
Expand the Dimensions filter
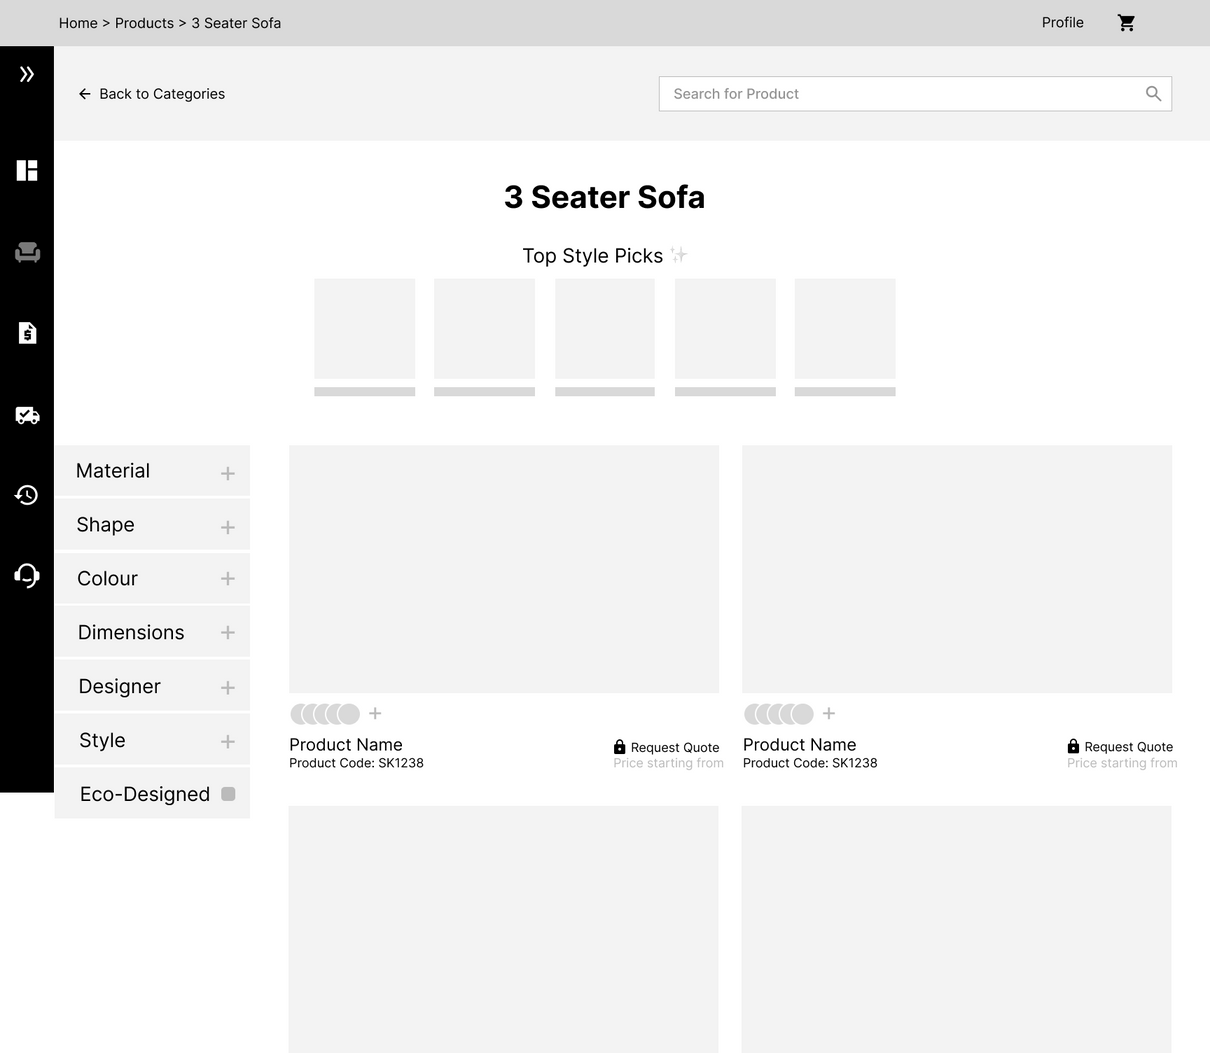coord(228,633)
